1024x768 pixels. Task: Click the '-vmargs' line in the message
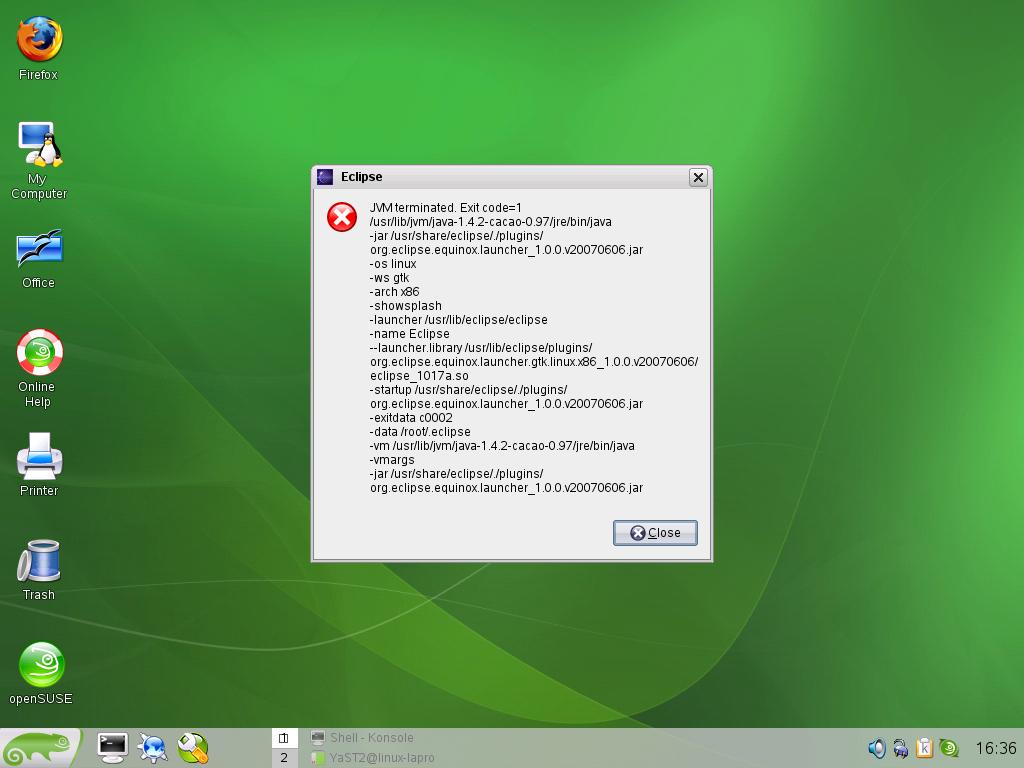[392, 460]
